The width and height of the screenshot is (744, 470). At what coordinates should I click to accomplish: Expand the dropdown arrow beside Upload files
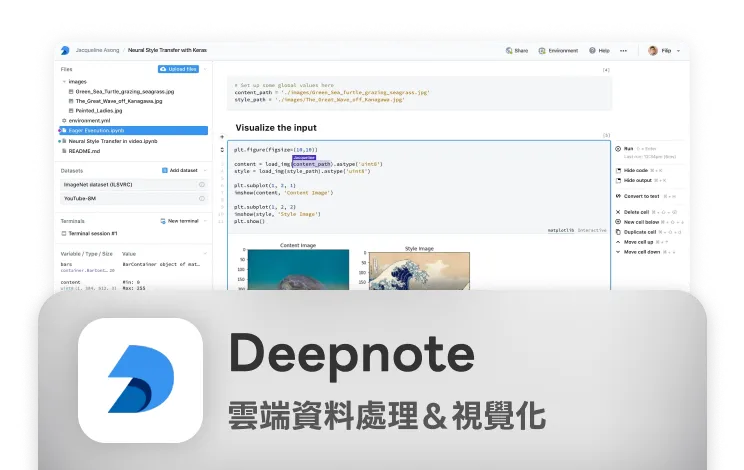(x=205, y=69)
